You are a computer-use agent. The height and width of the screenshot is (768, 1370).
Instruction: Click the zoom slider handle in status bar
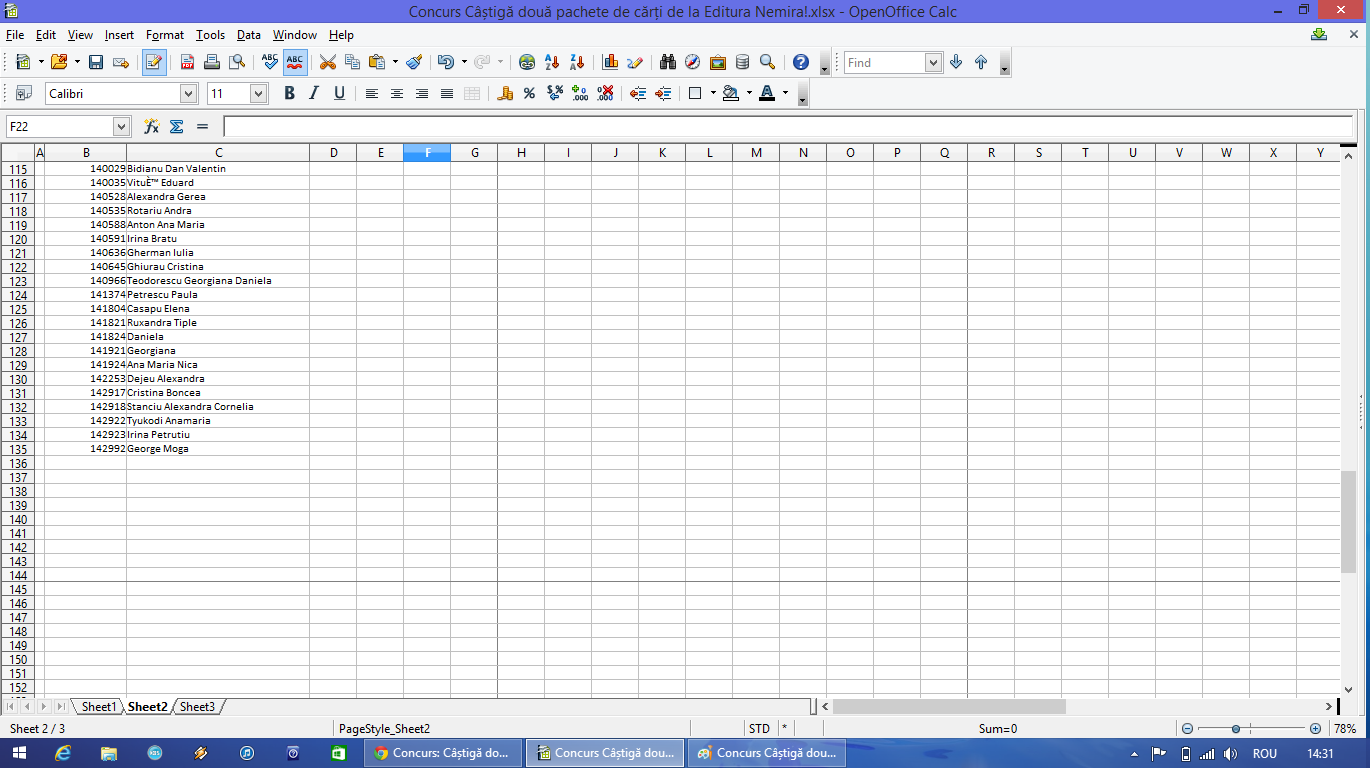[1236, 729]
